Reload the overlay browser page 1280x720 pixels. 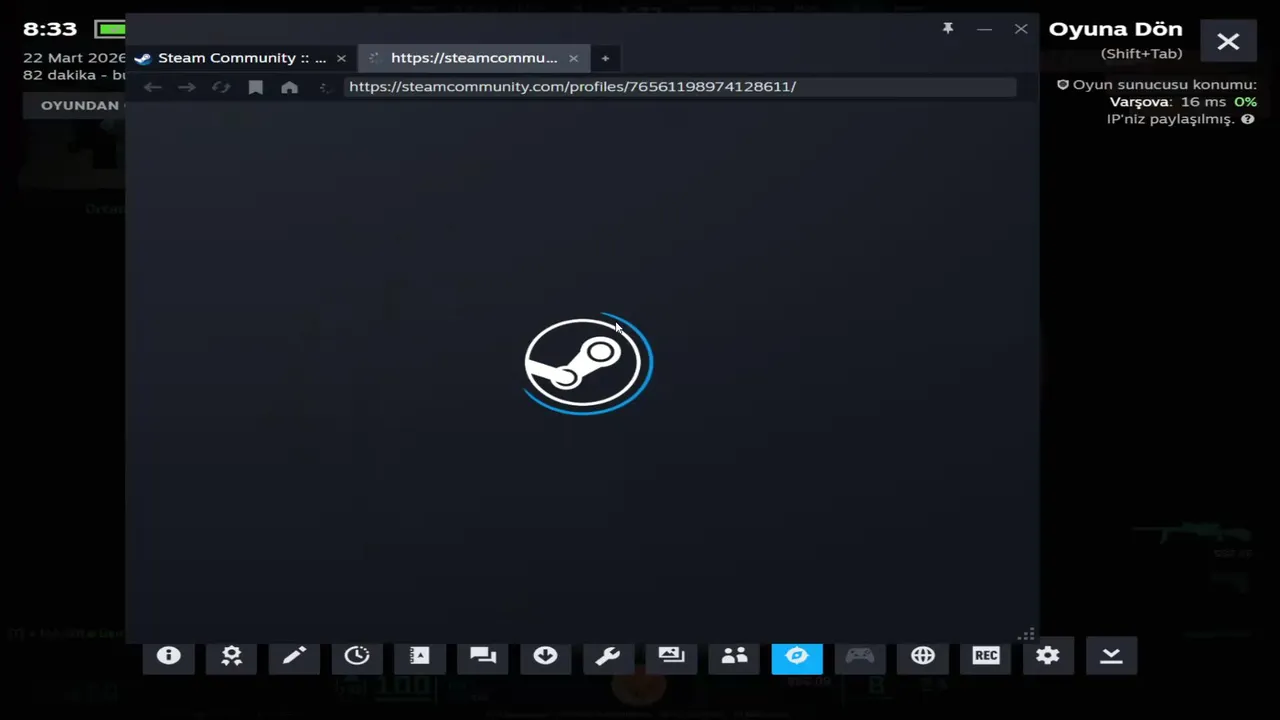221,87
